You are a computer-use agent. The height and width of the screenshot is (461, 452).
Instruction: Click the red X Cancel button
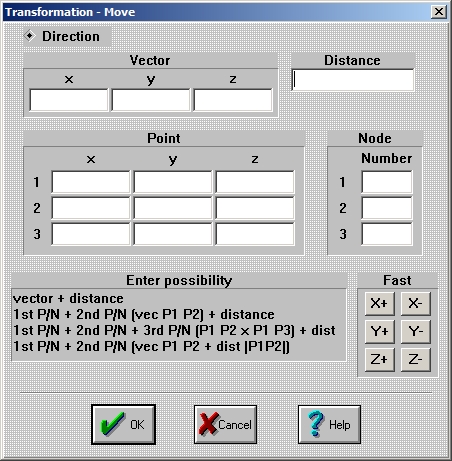tap(225, 424)
